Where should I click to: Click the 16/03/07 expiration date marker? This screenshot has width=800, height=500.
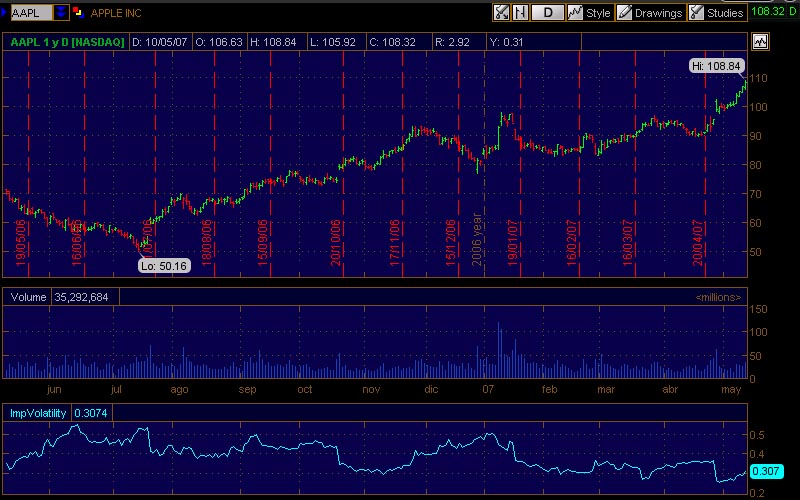628,242
